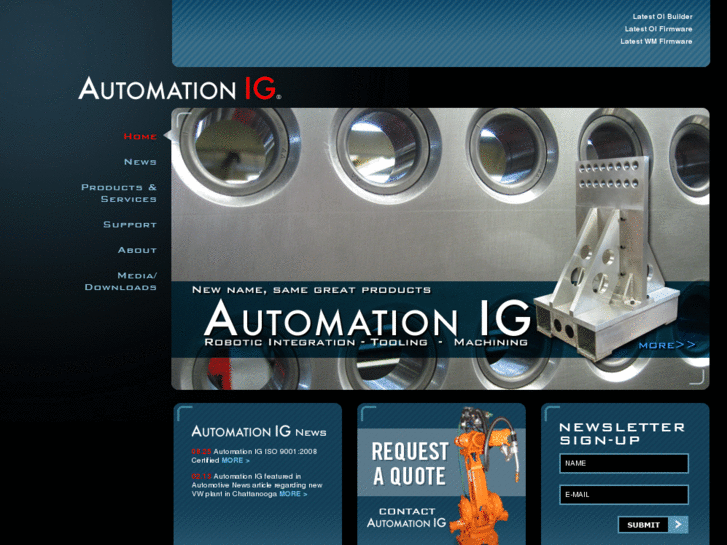
Task: Submit the newsletter sign-up
Action: coord(643,525)
